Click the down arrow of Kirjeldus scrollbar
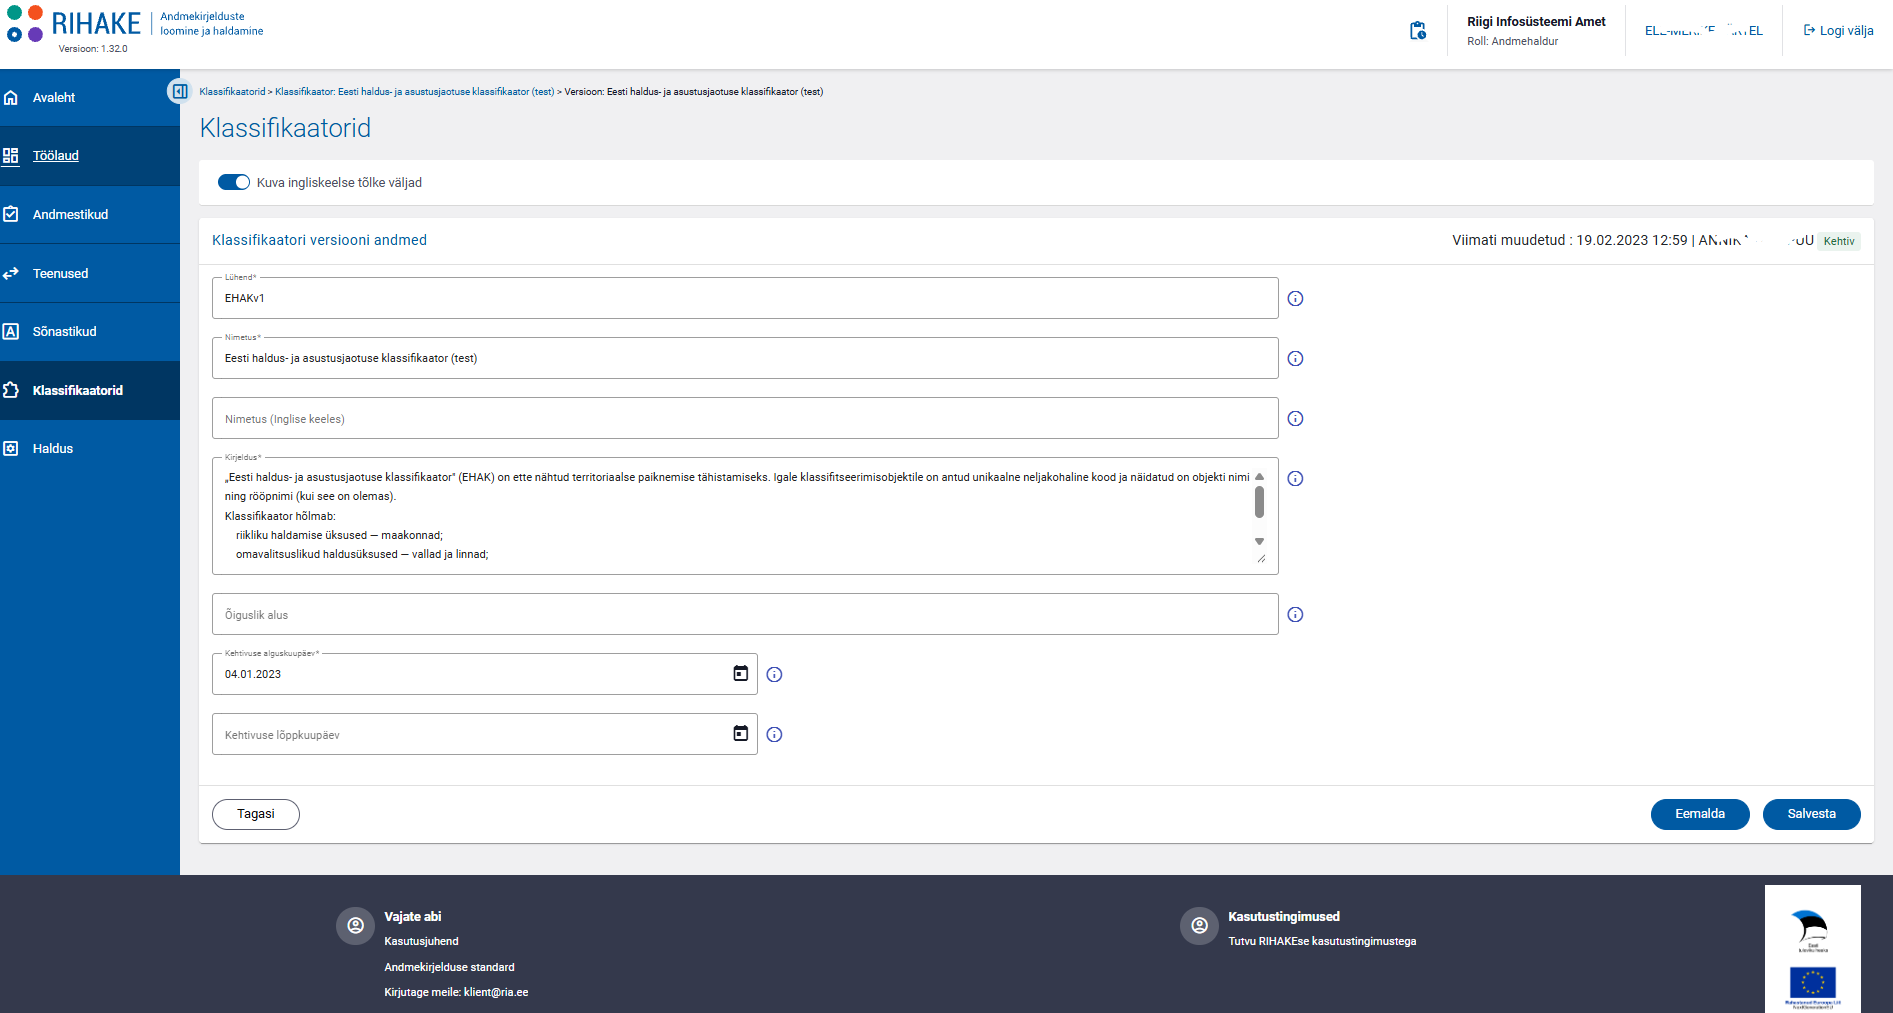This screenshot has width=1893, height=1013. pyautogui.click(x=1259, y=541)
